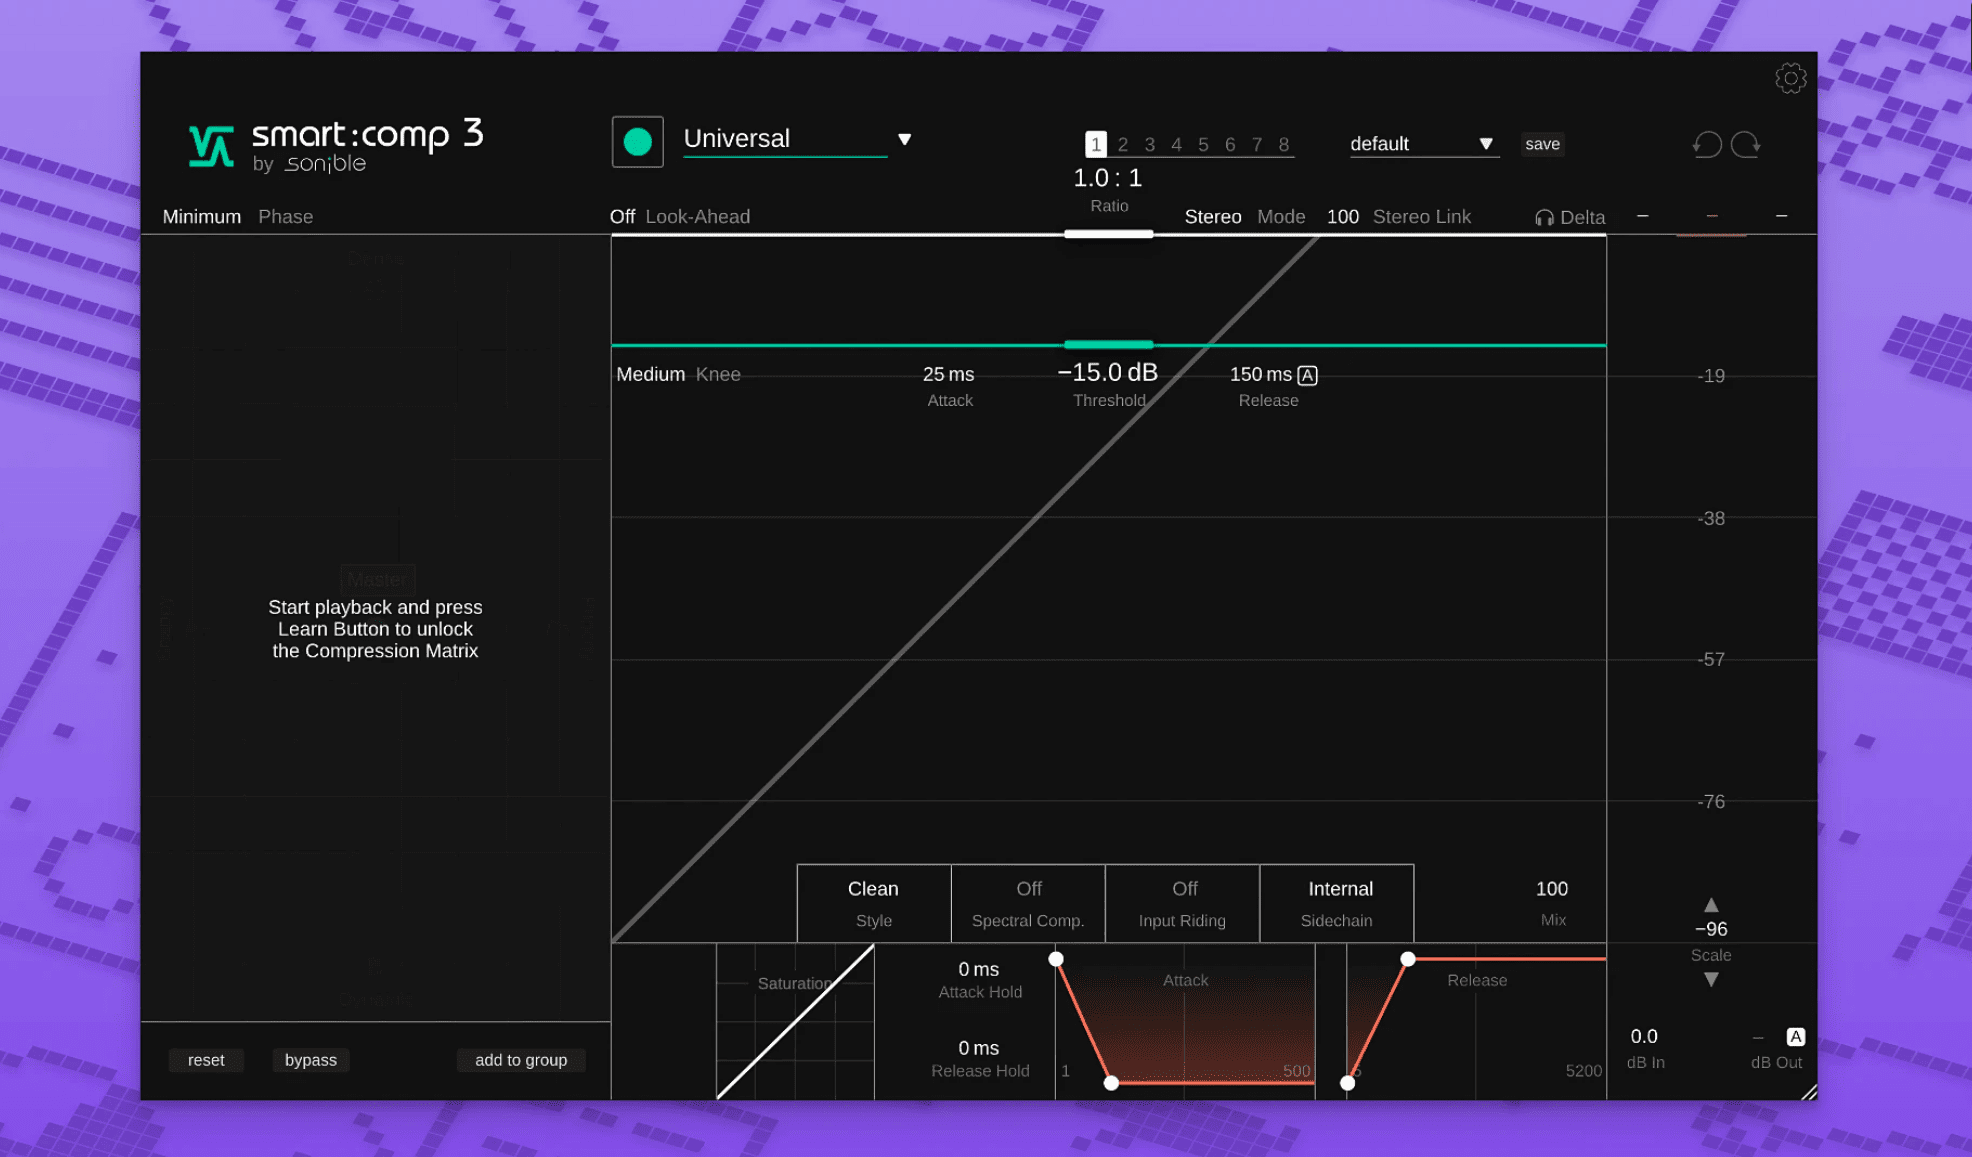Open the settings gear icon
The image size is (1972, 1157).
click(1790, 78)
